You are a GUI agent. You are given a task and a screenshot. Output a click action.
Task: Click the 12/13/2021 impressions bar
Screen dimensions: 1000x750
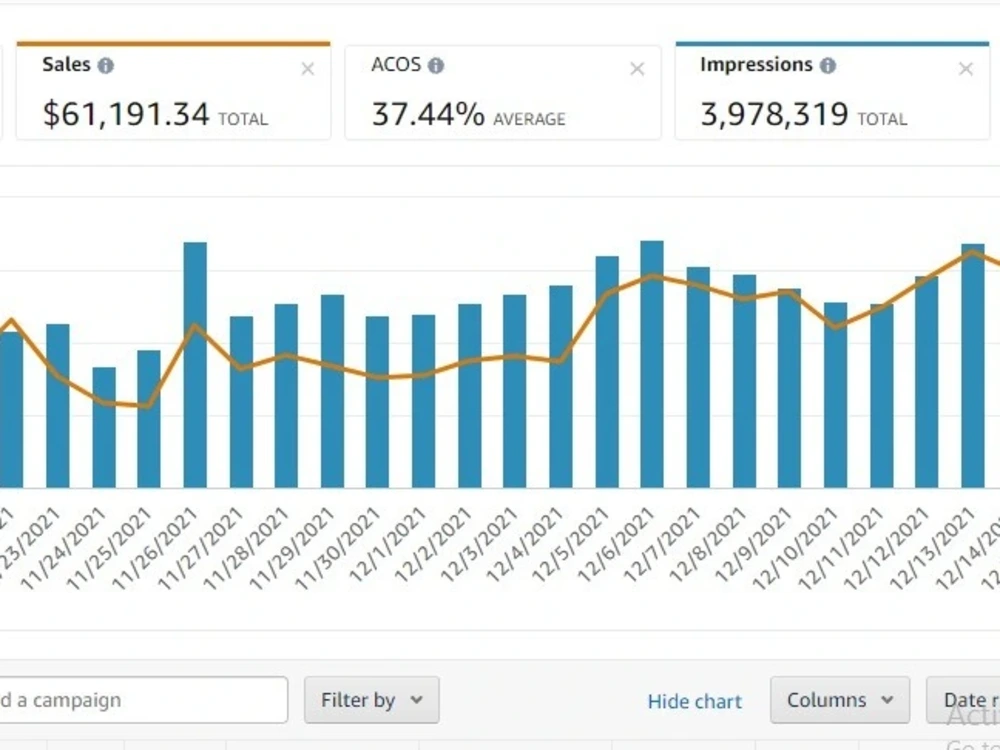(973, 366)
